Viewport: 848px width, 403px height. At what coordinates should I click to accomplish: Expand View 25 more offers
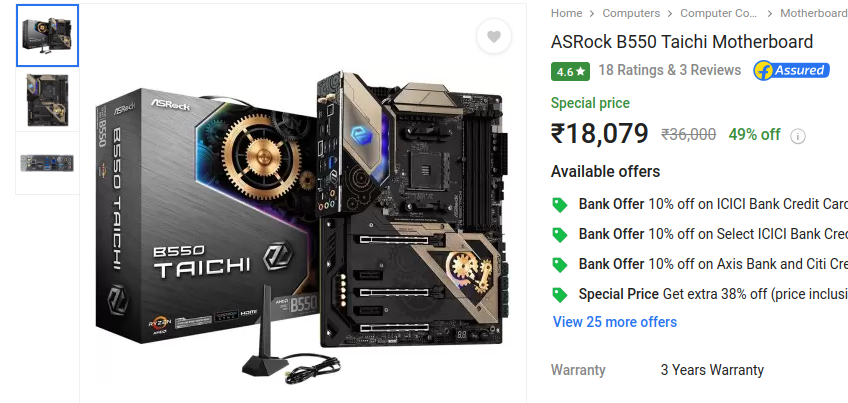[614, 322]
